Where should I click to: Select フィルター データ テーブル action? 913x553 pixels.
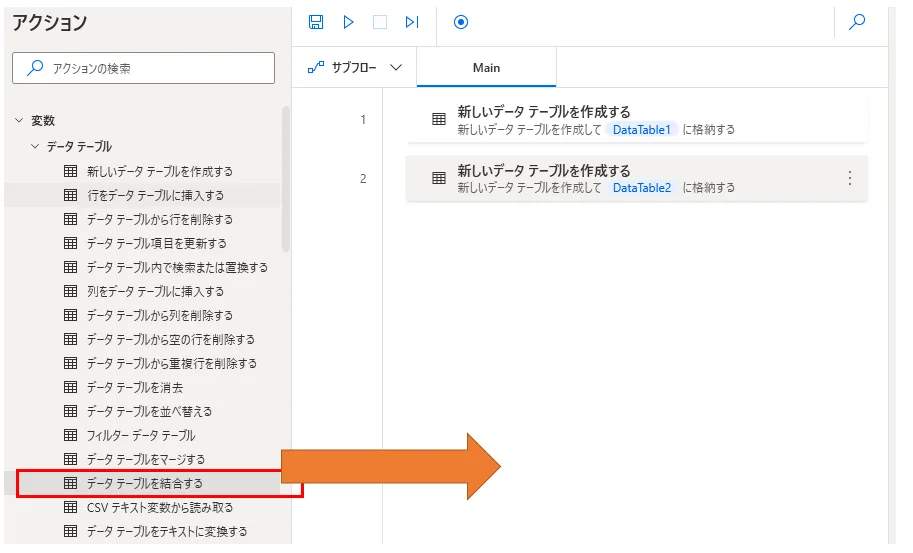141,435
